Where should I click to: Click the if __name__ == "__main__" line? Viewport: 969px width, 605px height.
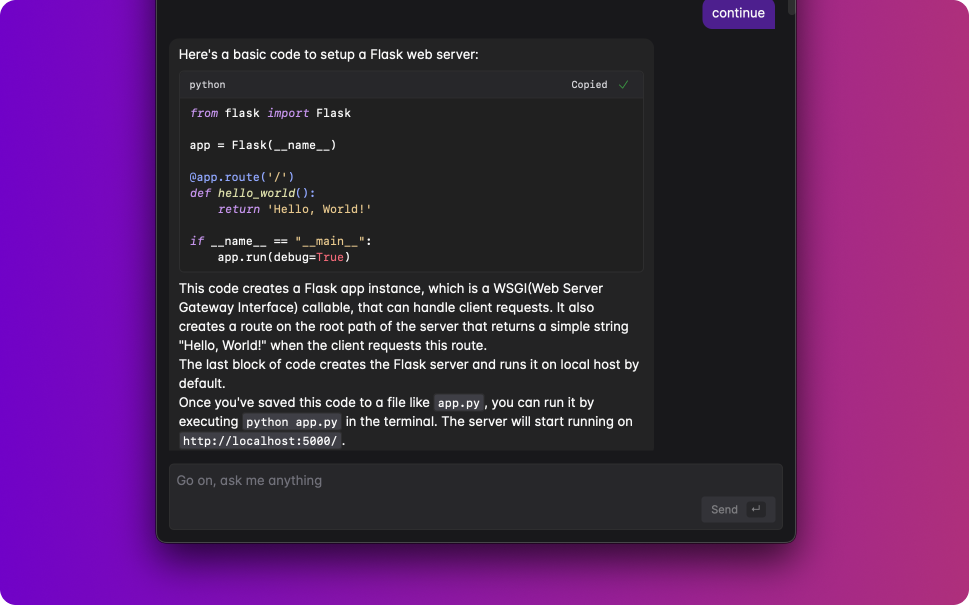281,242
